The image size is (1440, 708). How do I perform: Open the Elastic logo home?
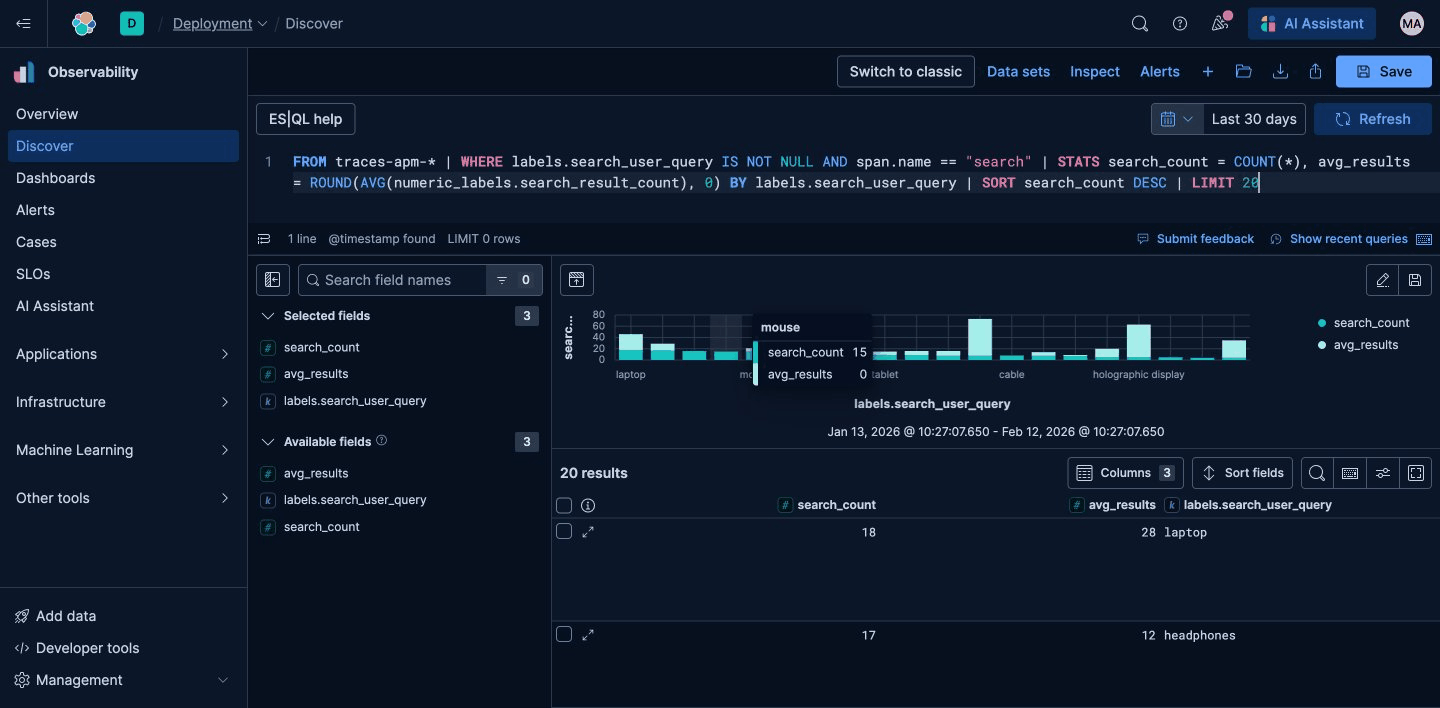(84, 23)
